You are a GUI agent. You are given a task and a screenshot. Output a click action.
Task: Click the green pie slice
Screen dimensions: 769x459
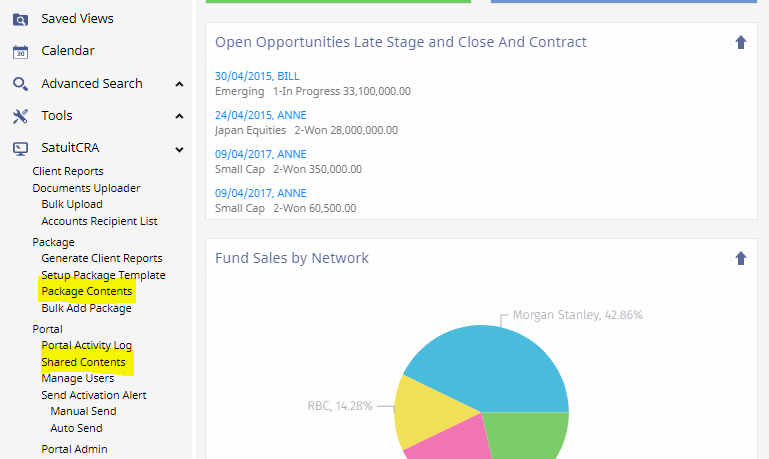[x=527, y=436]
